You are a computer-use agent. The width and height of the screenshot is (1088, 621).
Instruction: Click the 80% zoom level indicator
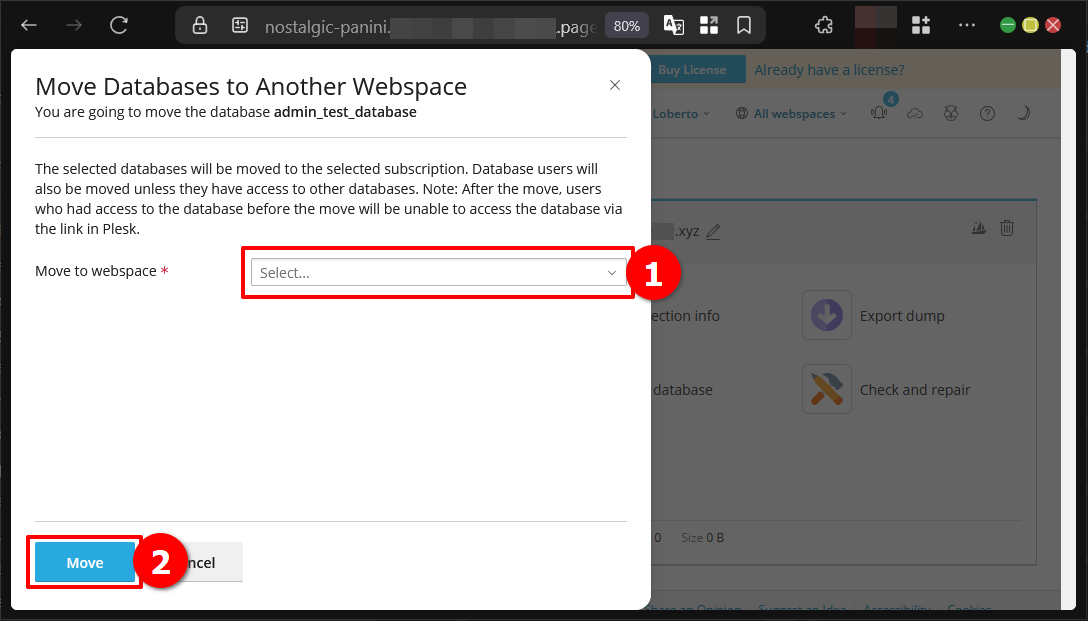(627, 25)
